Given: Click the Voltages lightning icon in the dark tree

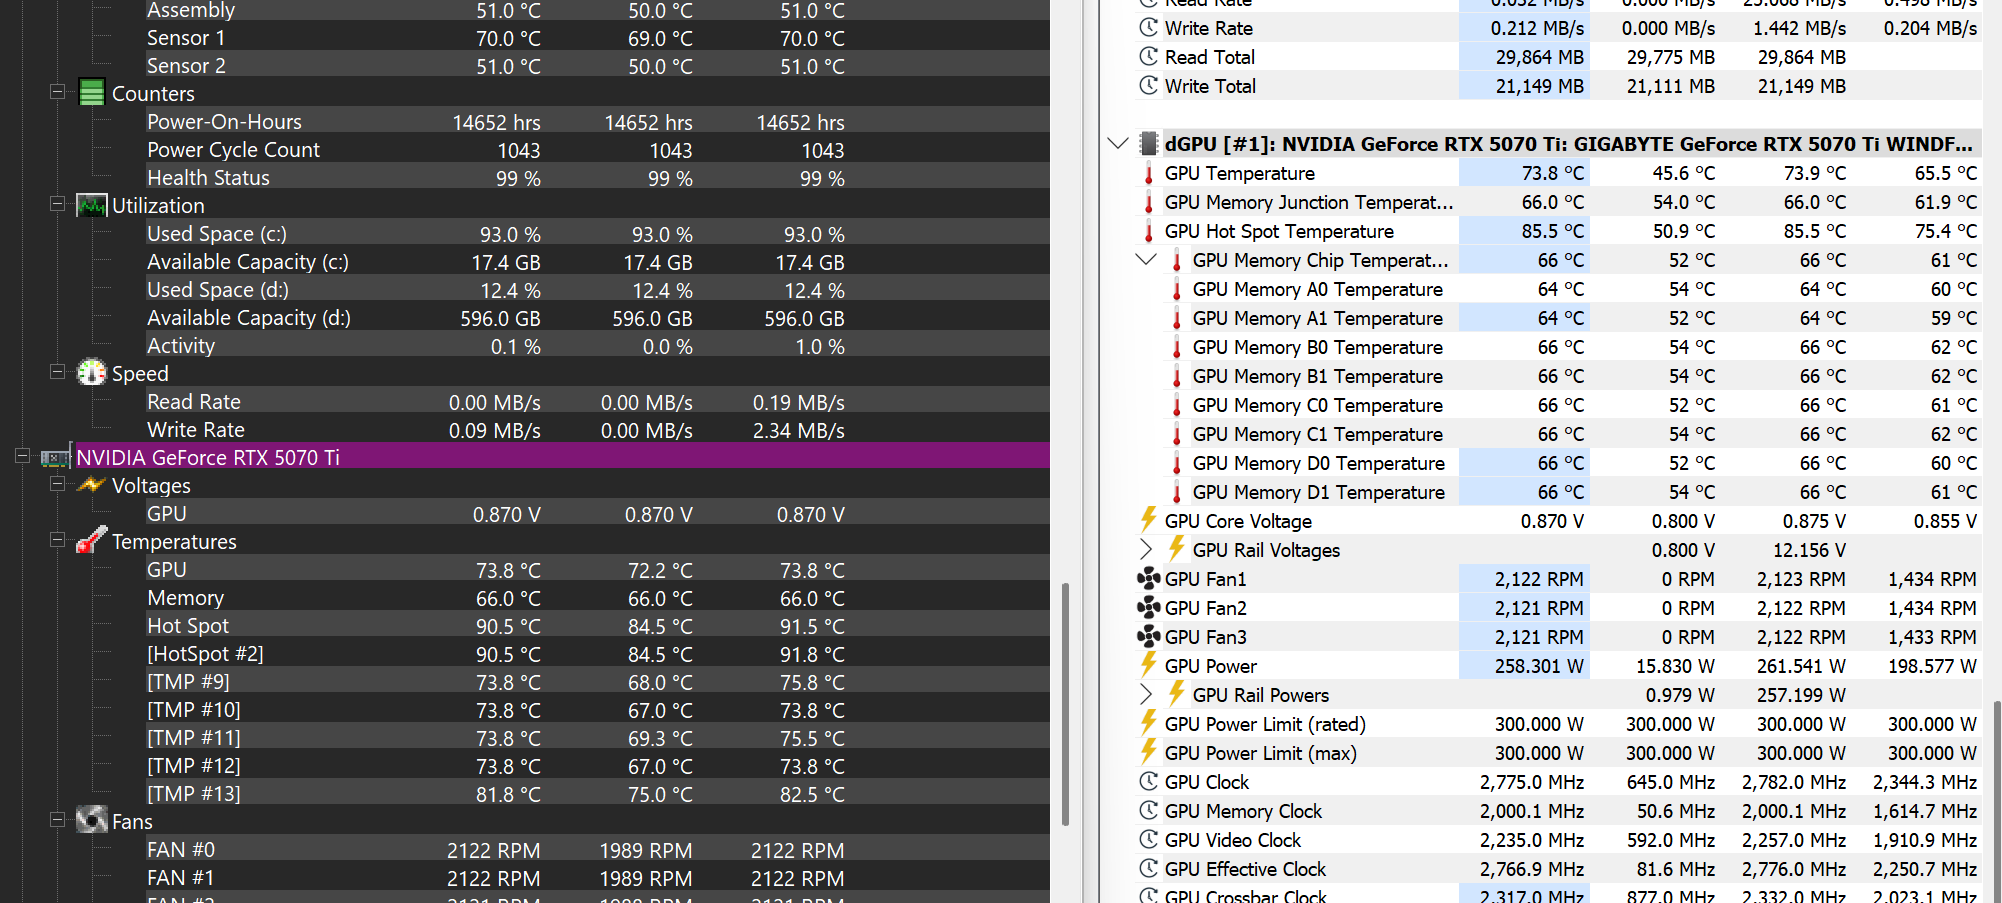Looking at the screenshot, I should coord(91,485).
